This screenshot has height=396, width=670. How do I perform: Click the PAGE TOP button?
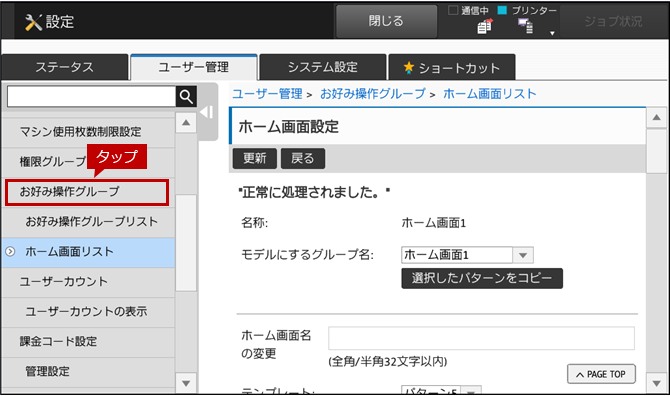[x=601, y=374]
